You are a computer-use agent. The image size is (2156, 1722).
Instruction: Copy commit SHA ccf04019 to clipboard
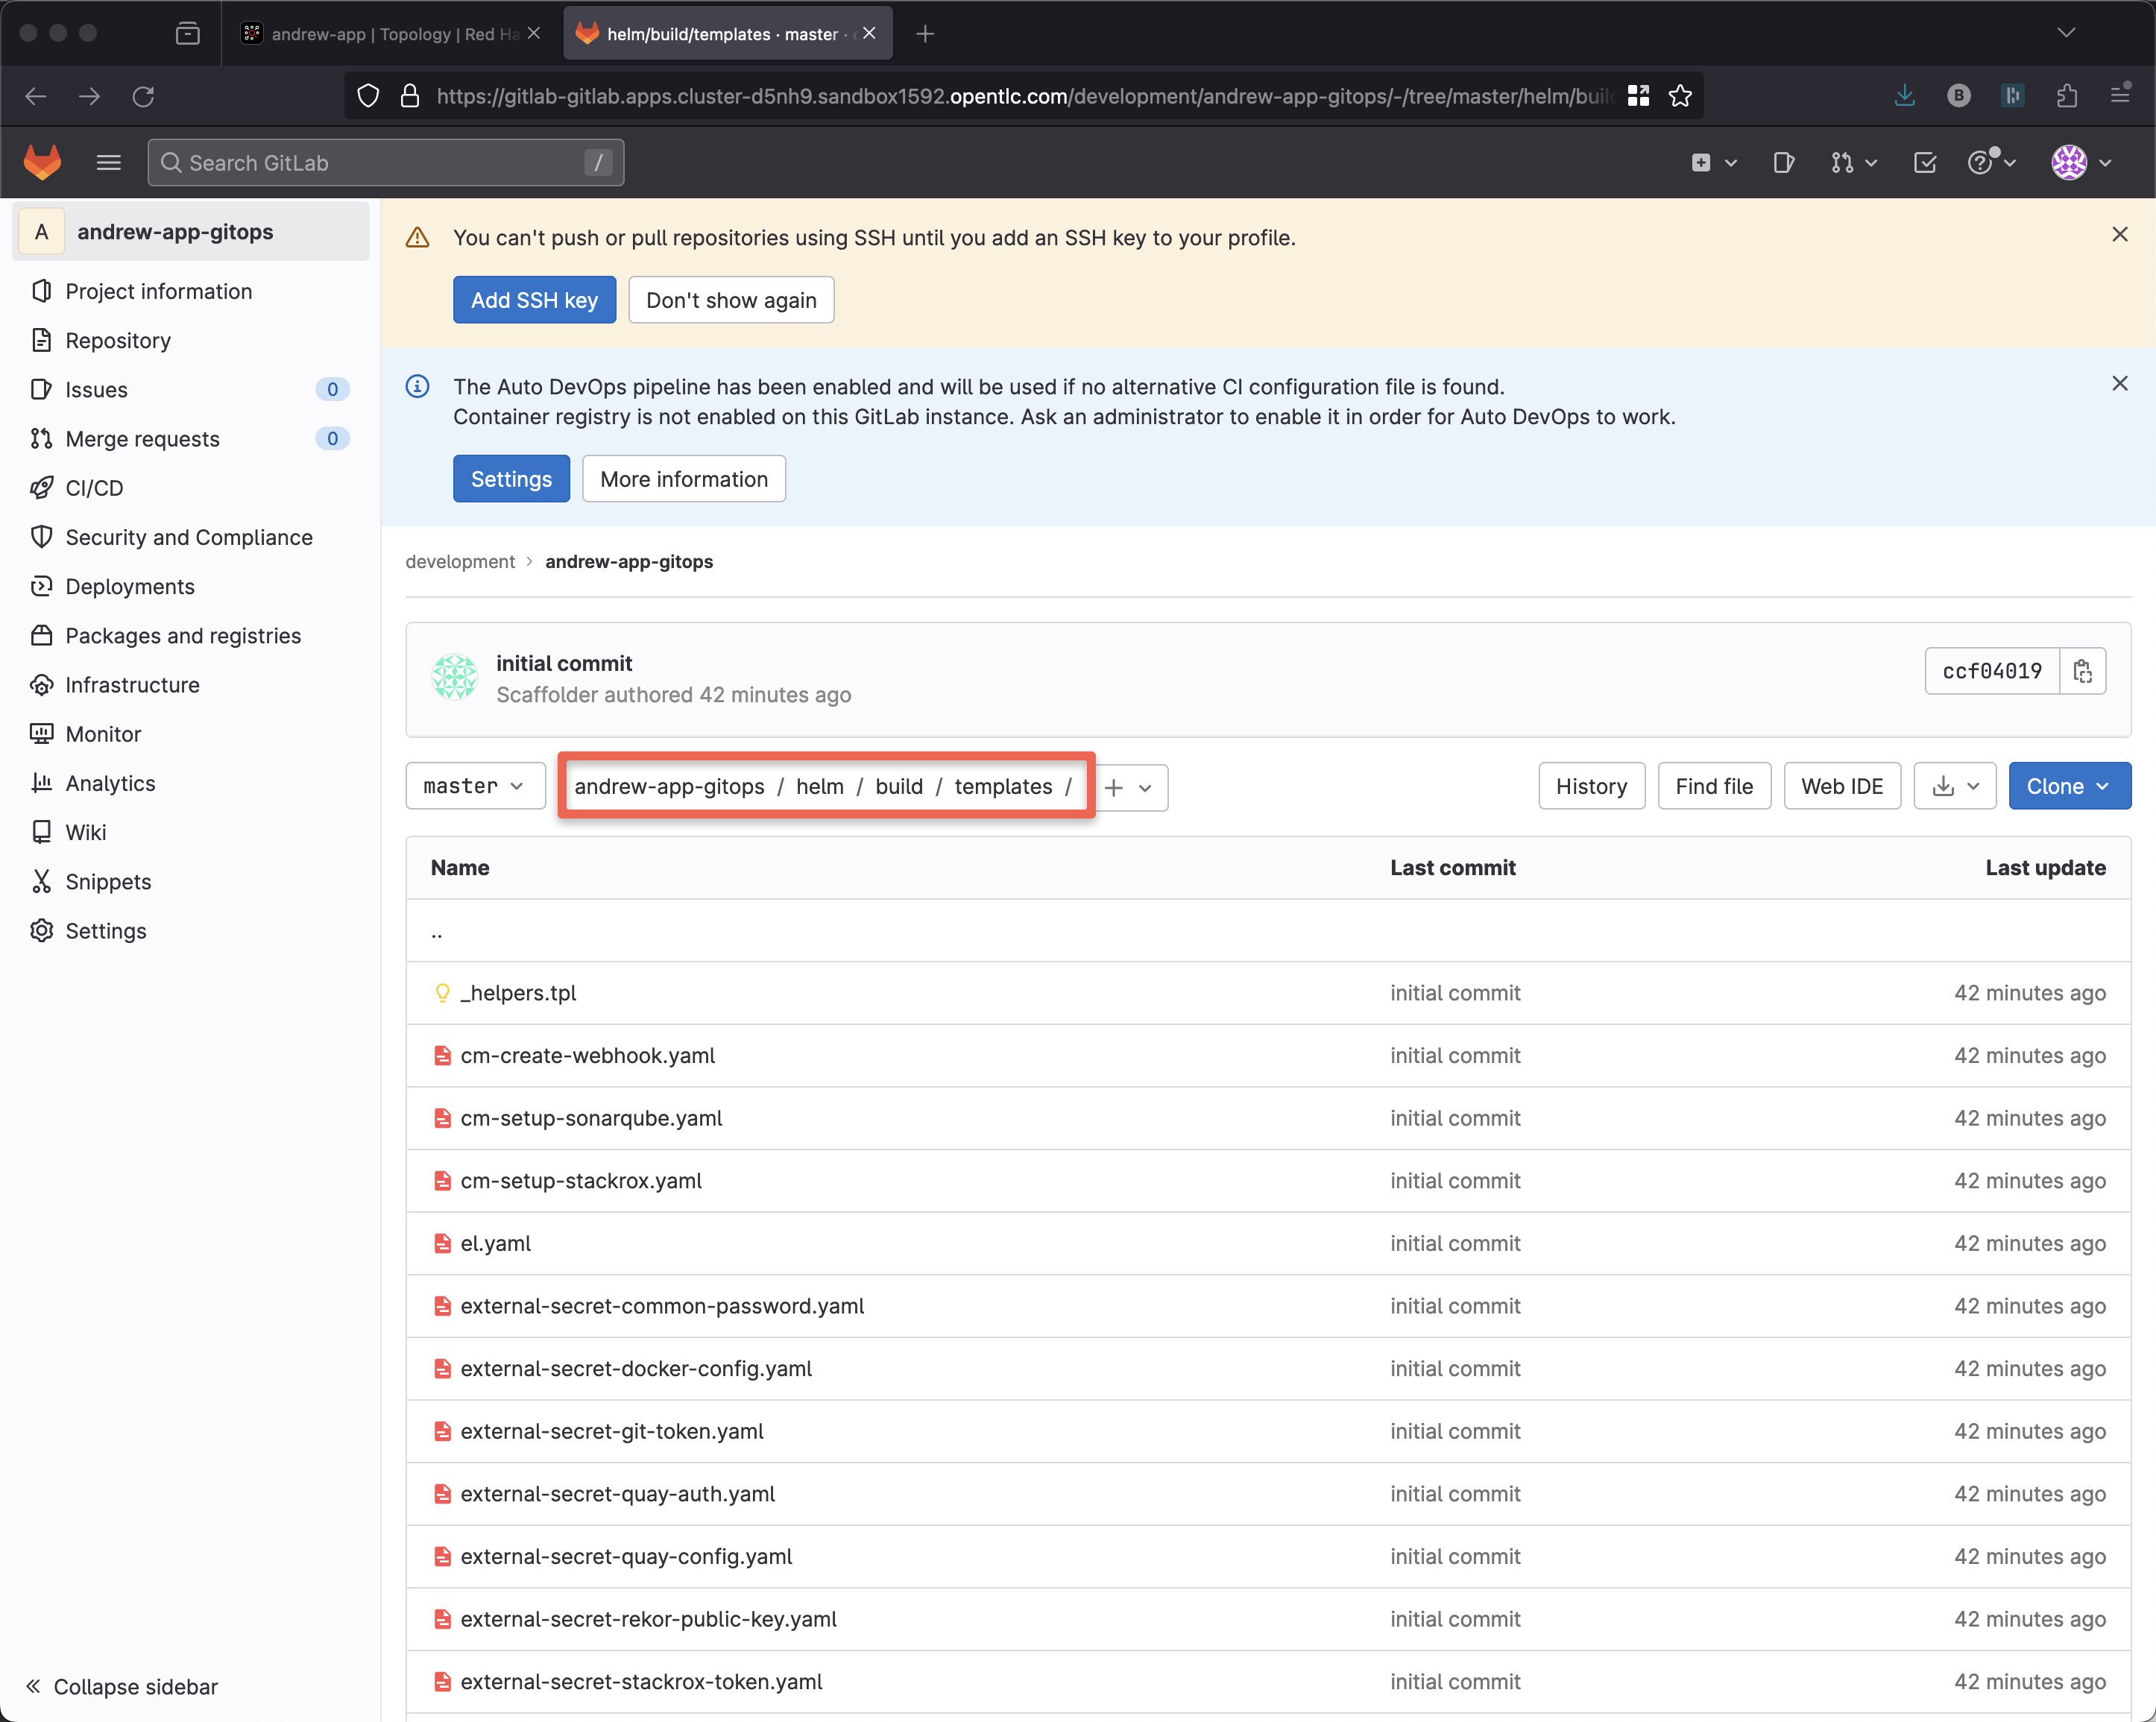pos(2082,671)
